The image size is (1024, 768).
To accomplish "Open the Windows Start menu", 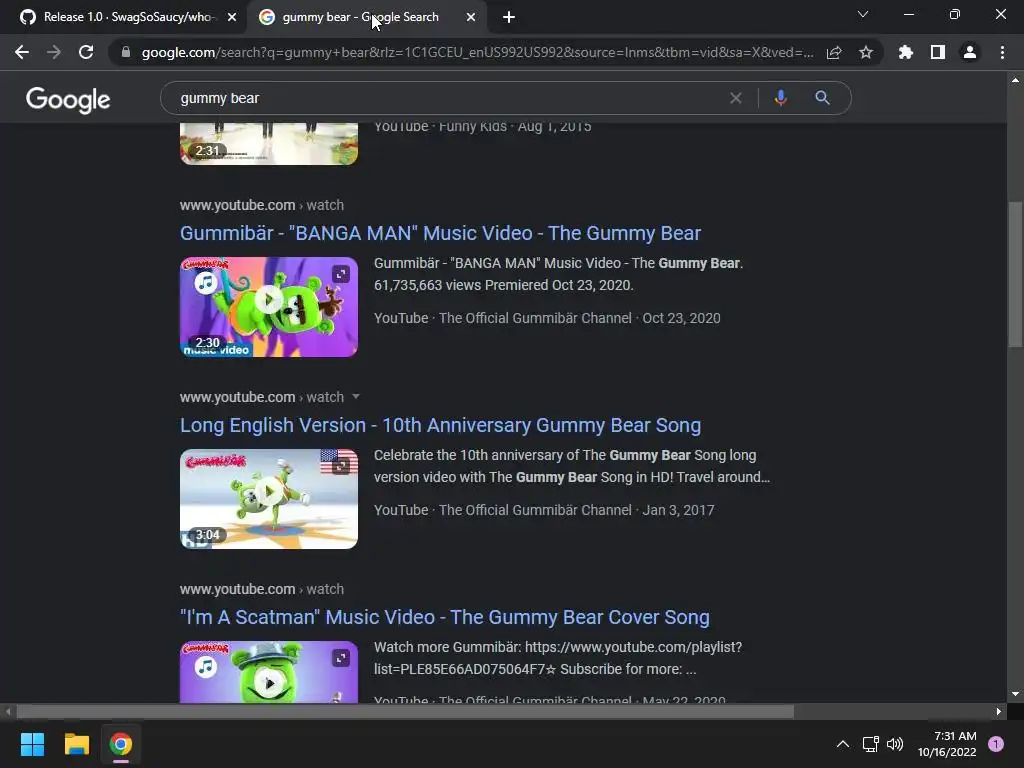I will (x=32, y=744).
